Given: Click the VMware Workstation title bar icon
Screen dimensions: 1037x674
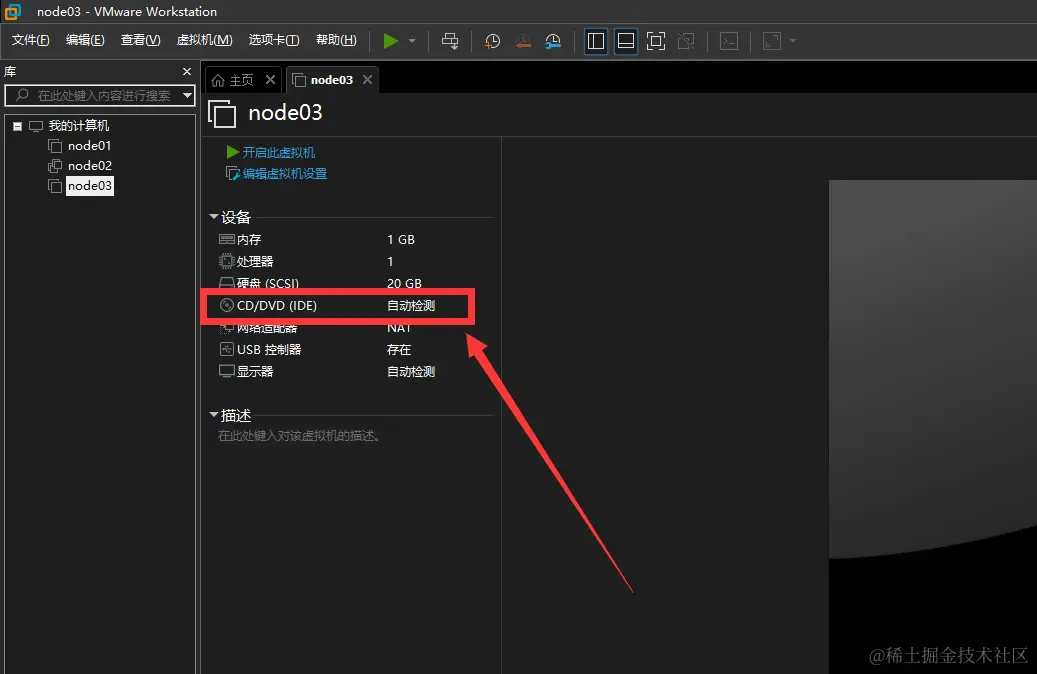Looking at the screenshot, I should tap(13, 11).
